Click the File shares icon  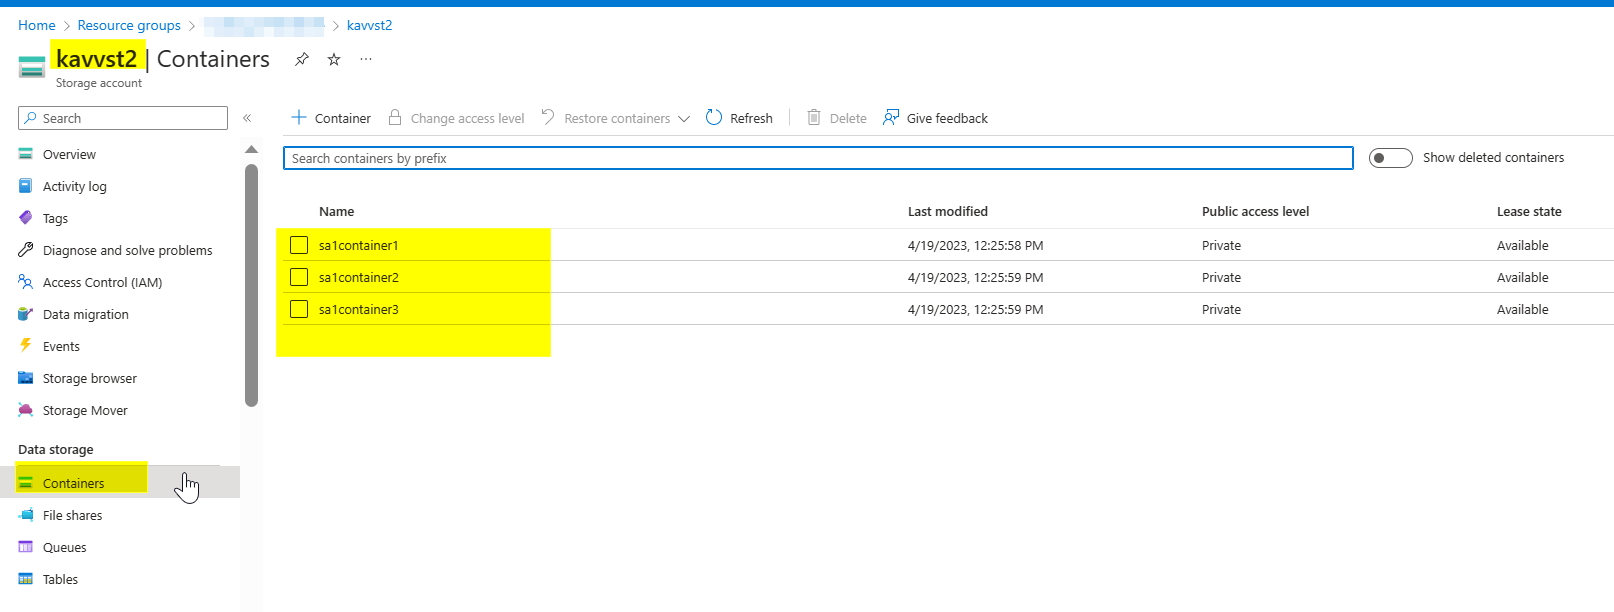[x=26, y=515]
